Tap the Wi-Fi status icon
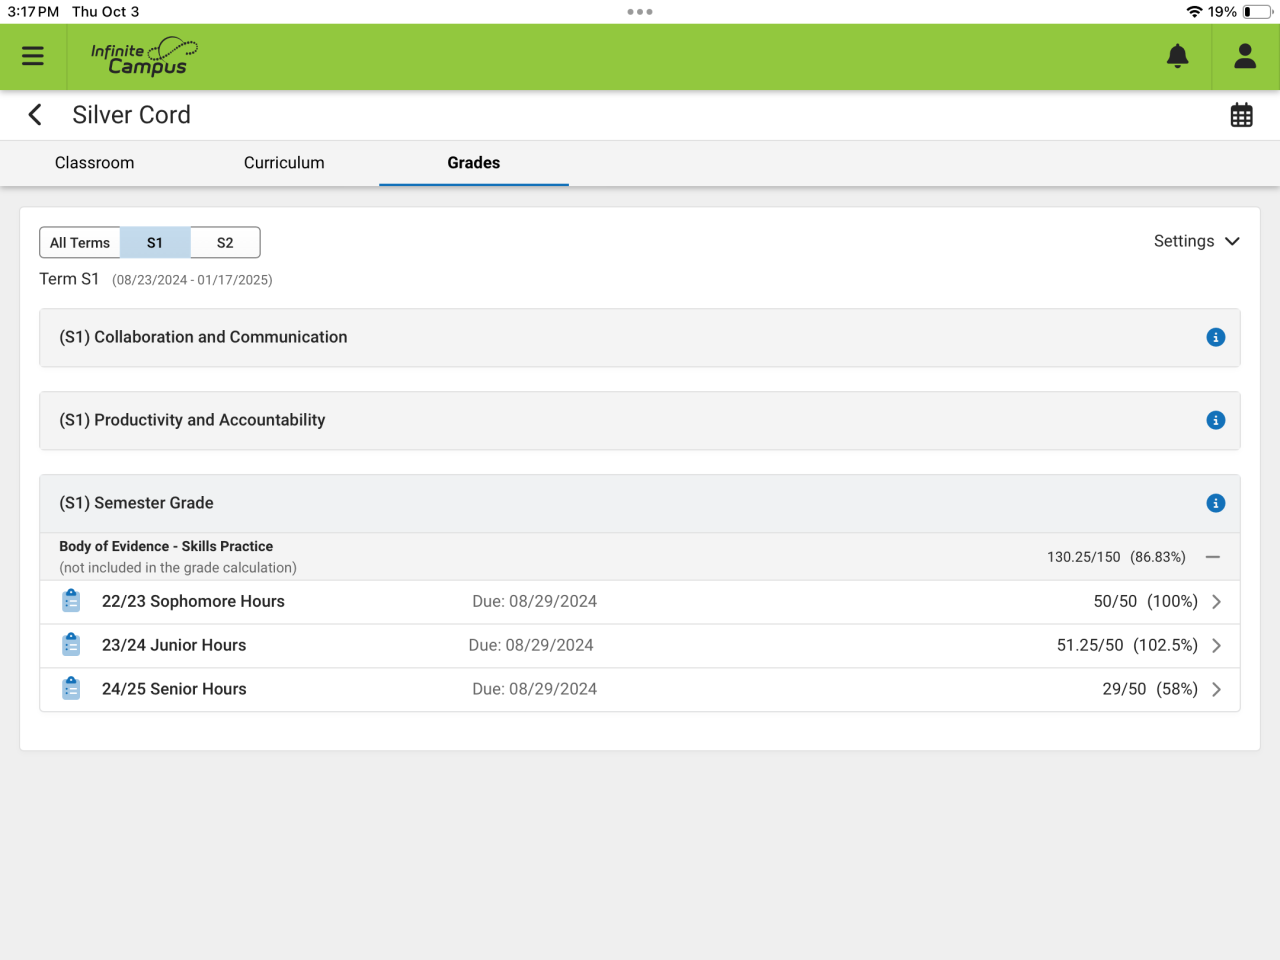This screenshot has height=960, width=1280. [1194, 12]
